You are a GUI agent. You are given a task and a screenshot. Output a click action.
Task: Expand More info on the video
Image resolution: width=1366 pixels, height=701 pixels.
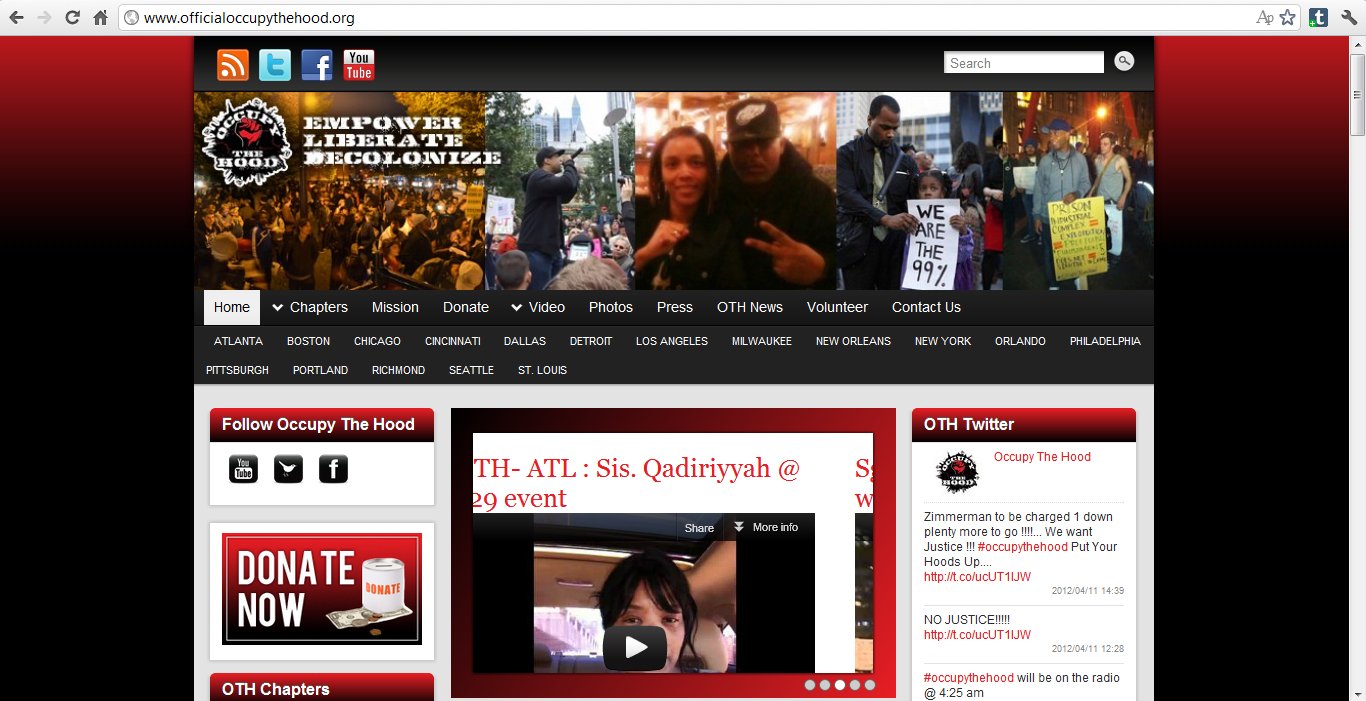pyautogui.click(x=766, y=527)
